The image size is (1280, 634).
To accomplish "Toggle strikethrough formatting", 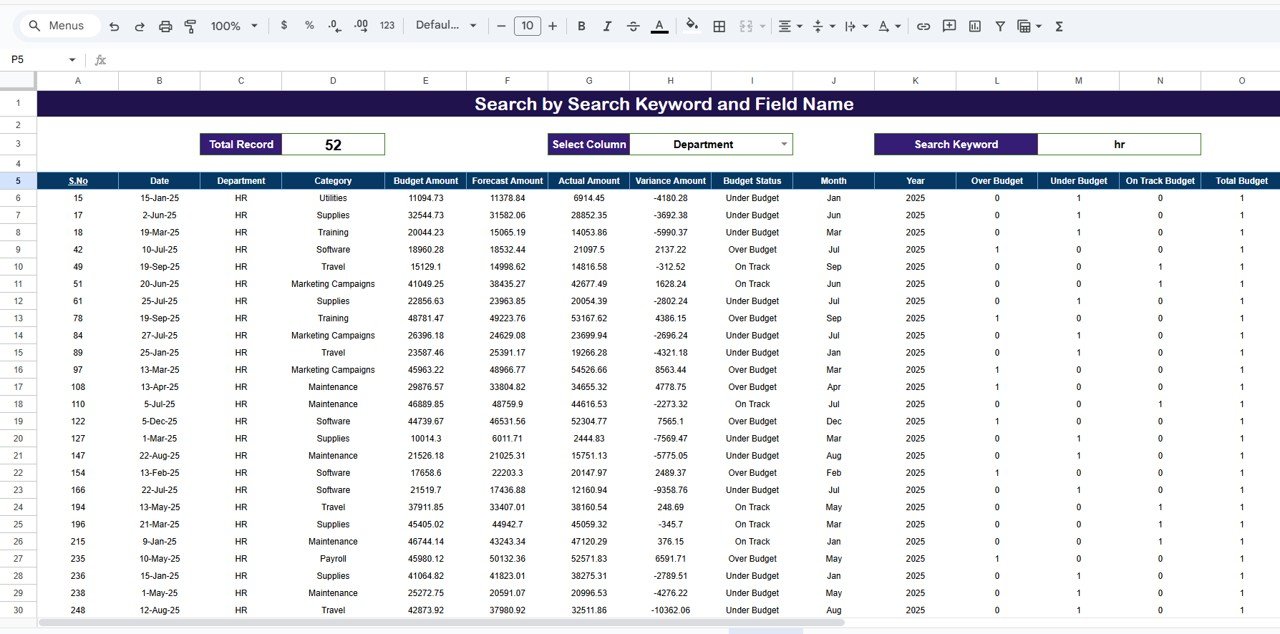I will (633, 26).
